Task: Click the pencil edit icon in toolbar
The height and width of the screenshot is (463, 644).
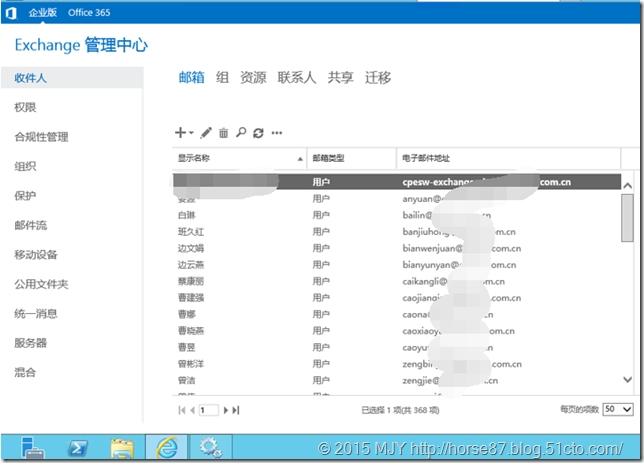Action: tap(207, 132)
